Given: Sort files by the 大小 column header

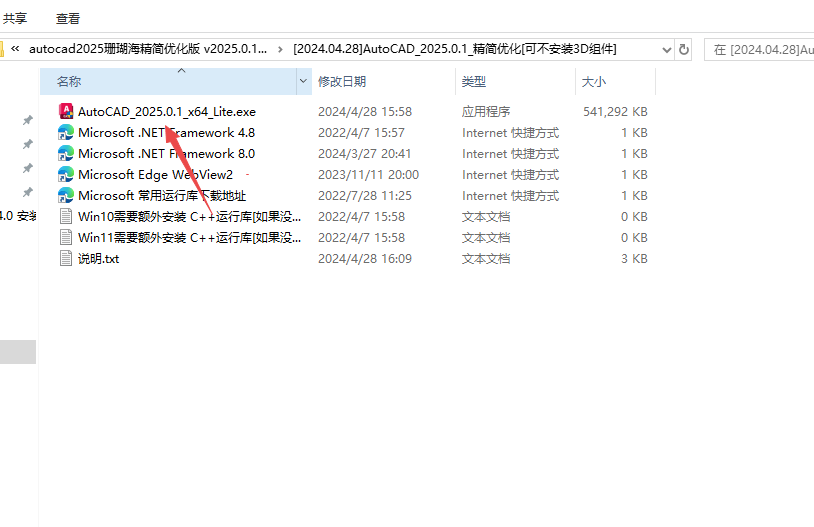Looking at the screenshot, I should coord(594,81).
